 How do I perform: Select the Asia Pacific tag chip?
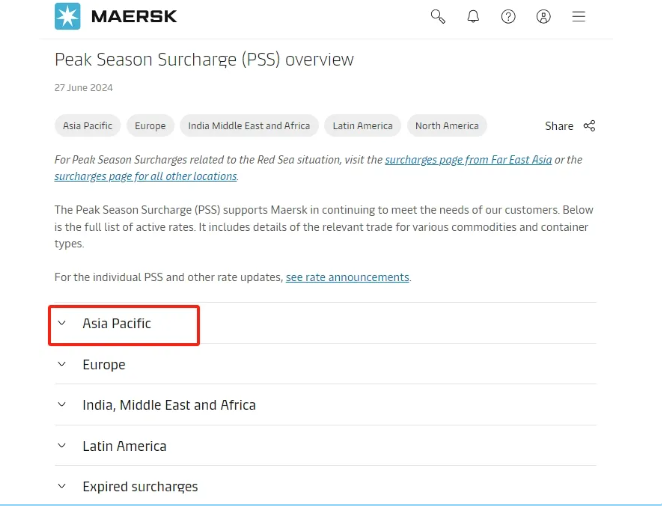(x=87, y=126)
